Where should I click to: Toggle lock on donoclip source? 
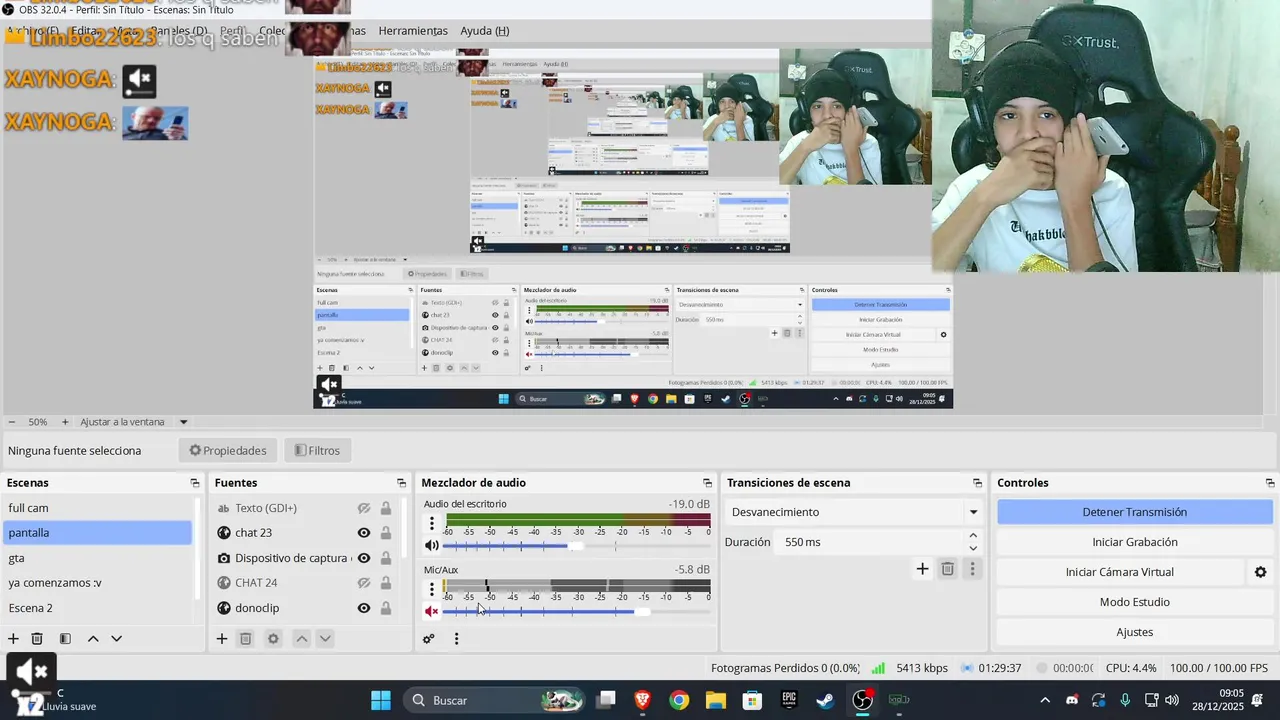point(386,608)
